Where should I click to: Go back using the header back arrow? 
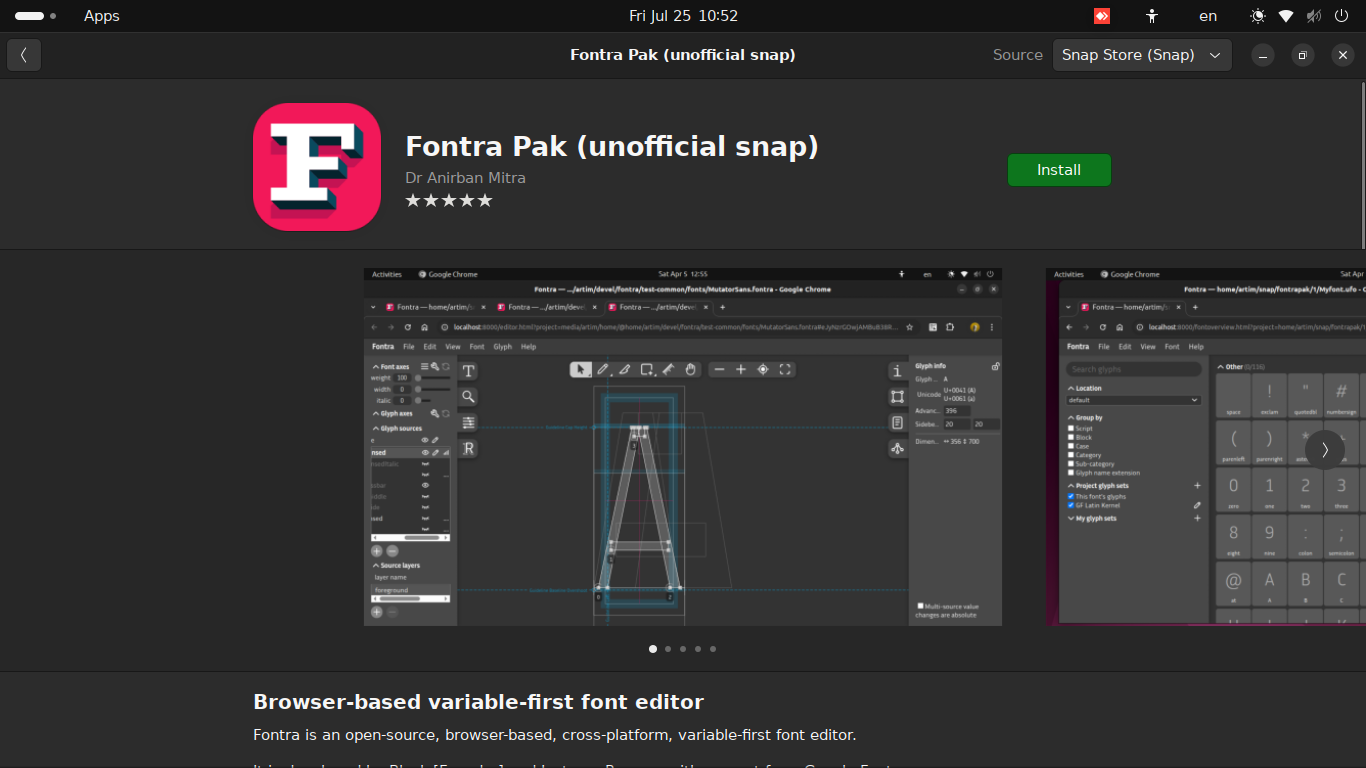tap(24, 55)
